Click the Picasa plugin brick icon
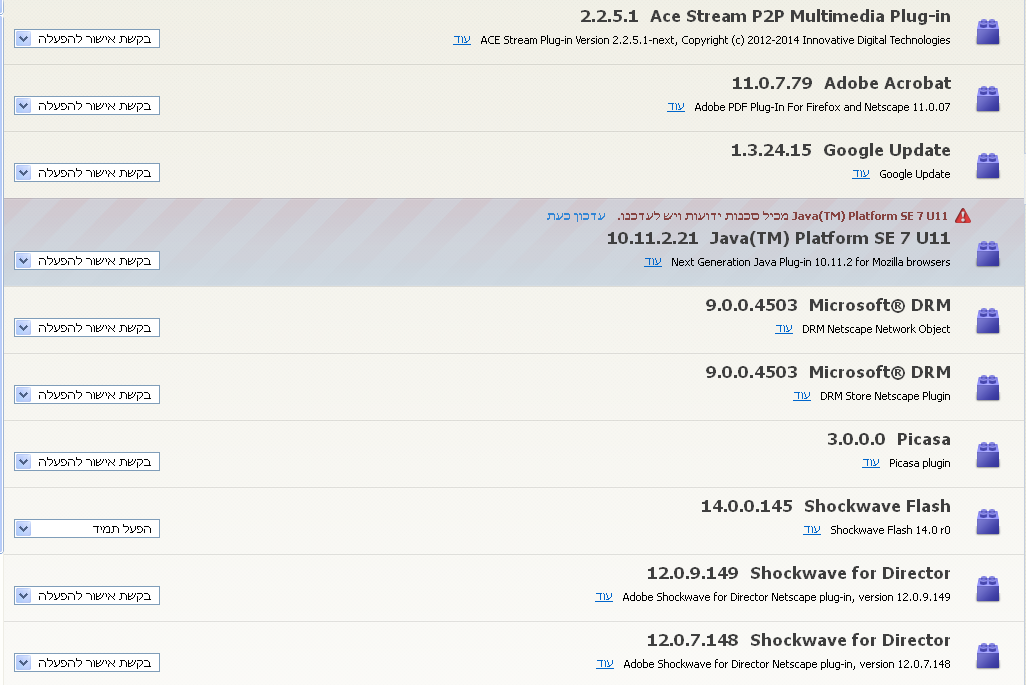The width and height of the screenshot is (1026, 685). pos(987,455)
